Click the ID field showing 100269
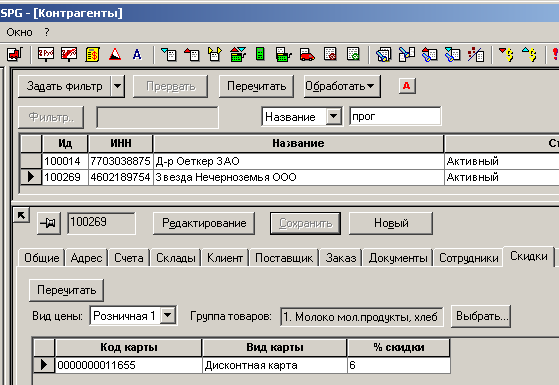 point(102,223)
